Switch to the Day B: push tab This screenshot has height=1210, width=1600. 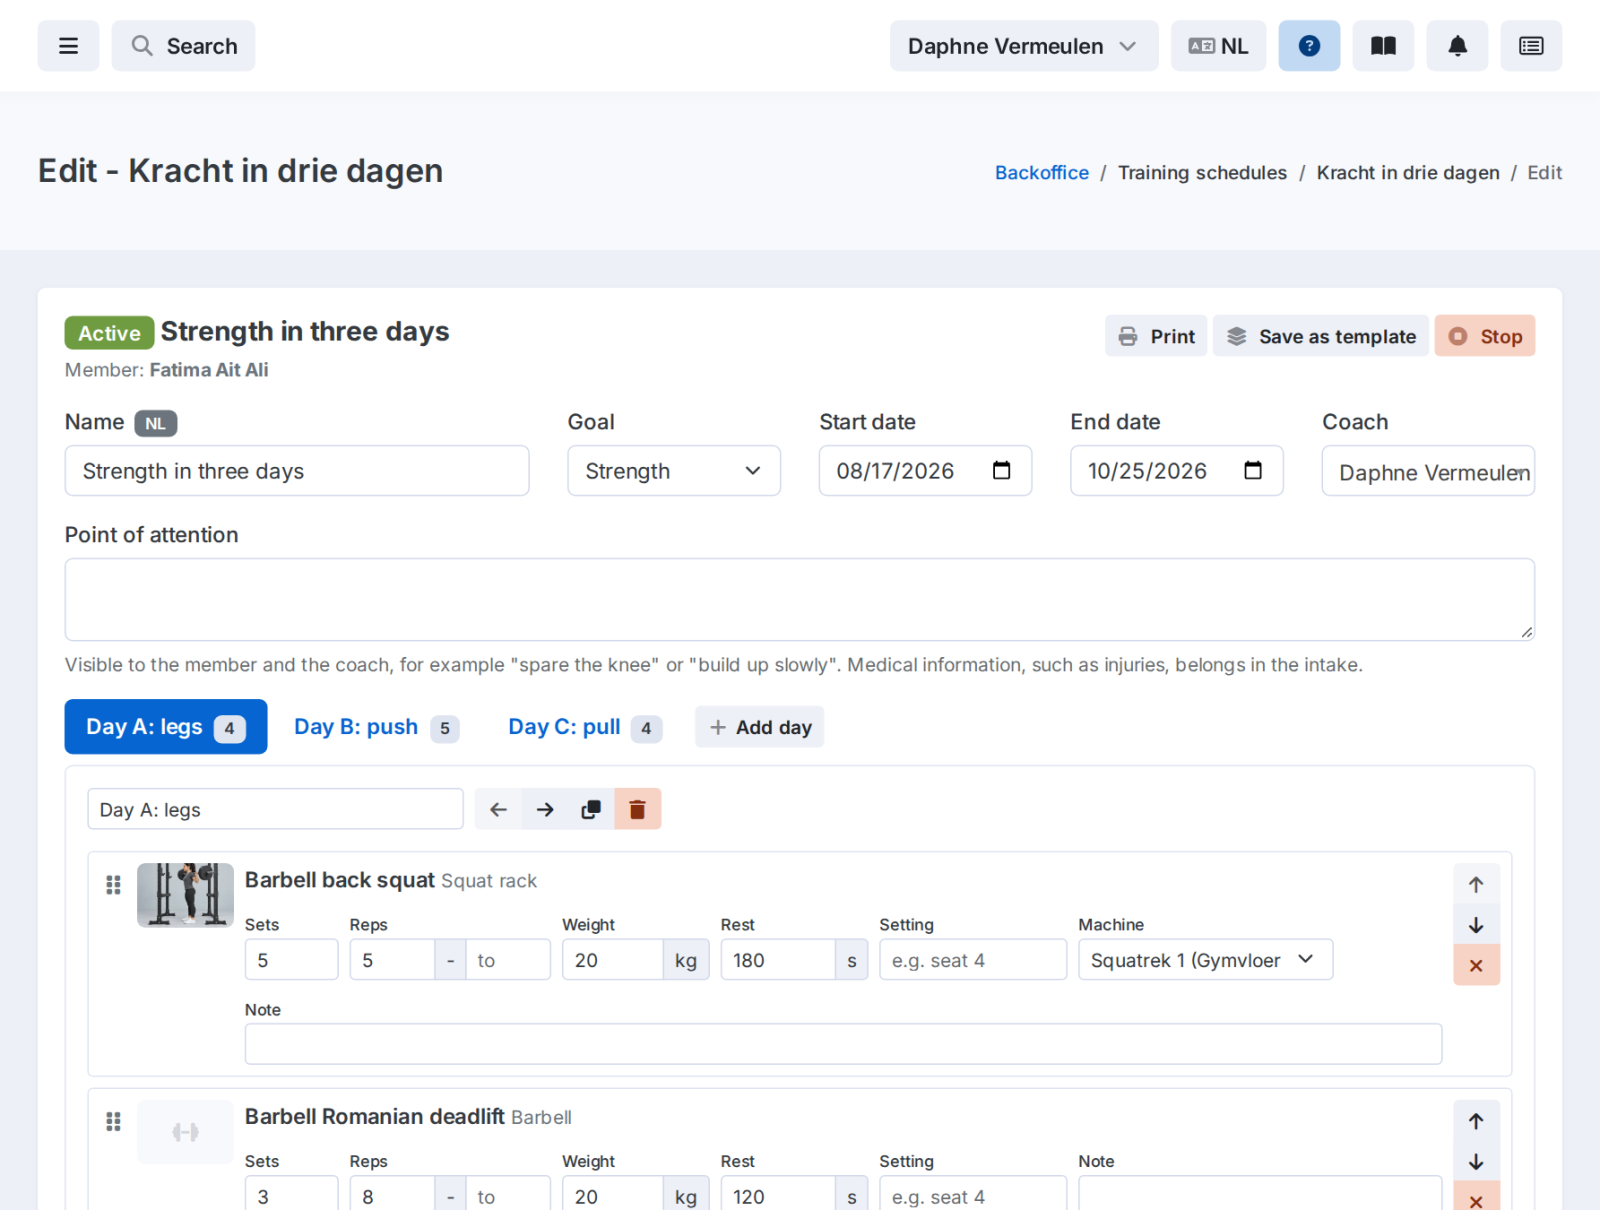point(376,727)
